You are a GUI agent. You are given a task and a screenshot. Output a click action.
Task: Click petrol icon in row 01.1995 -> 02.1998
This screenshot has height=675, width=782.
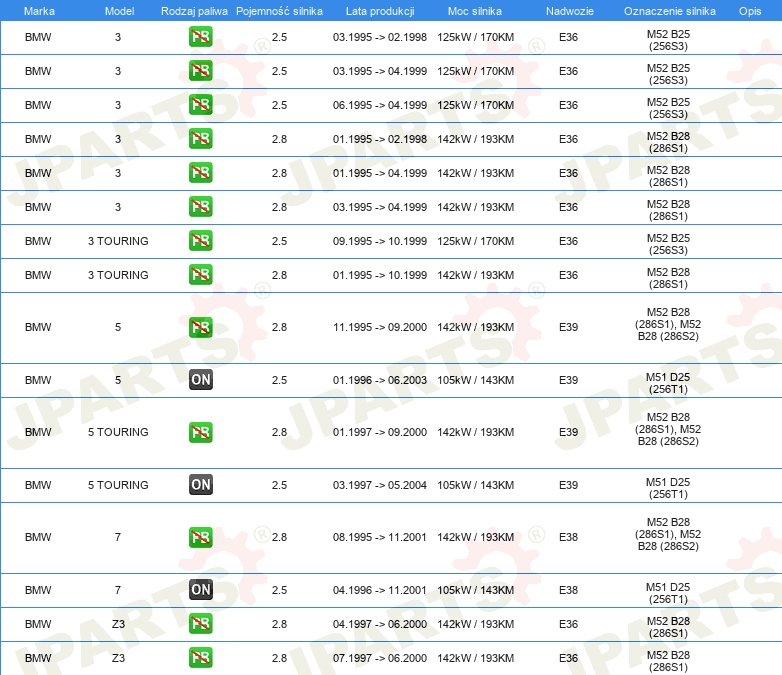point(200,139)
